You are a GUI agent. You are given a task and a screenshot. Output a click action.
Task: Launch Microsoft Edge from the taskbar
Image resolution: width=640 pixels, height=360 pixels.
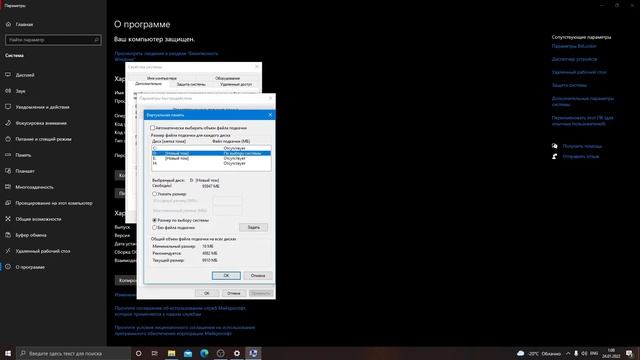[x=204, y=353]
